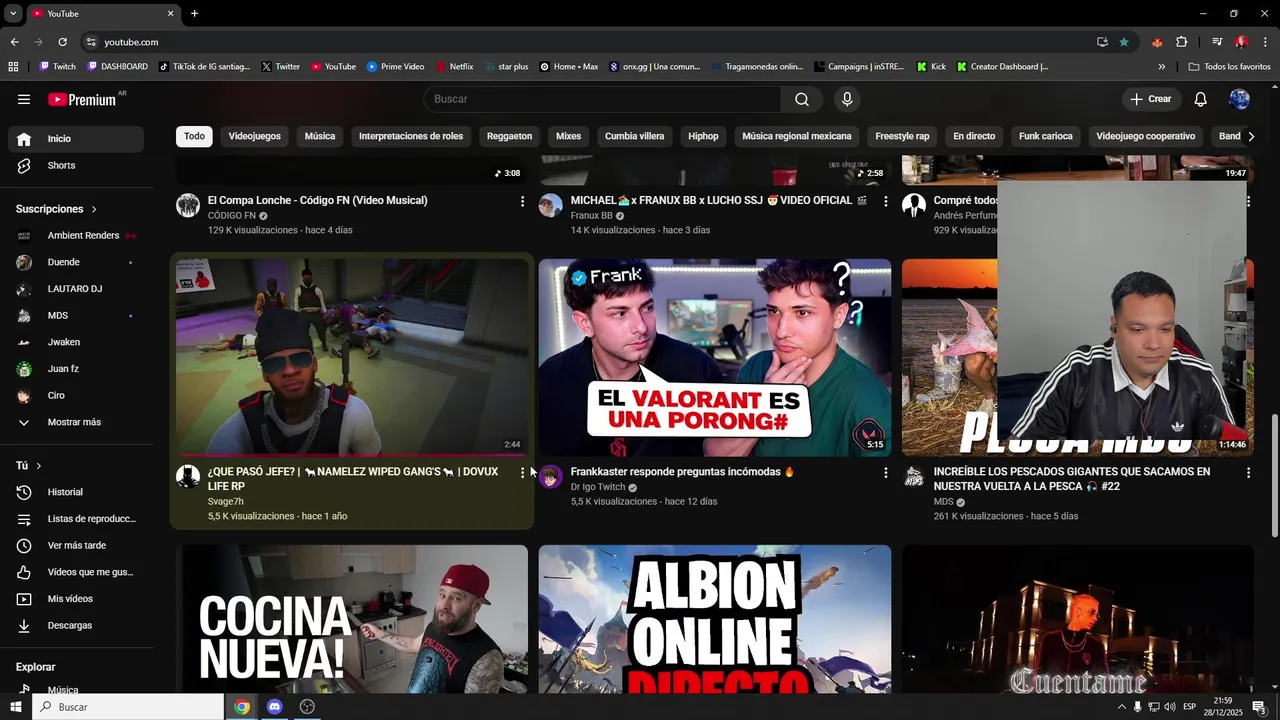
Task: Expand the Suscripciones section chevron
Action: click(x=94, y=209)
